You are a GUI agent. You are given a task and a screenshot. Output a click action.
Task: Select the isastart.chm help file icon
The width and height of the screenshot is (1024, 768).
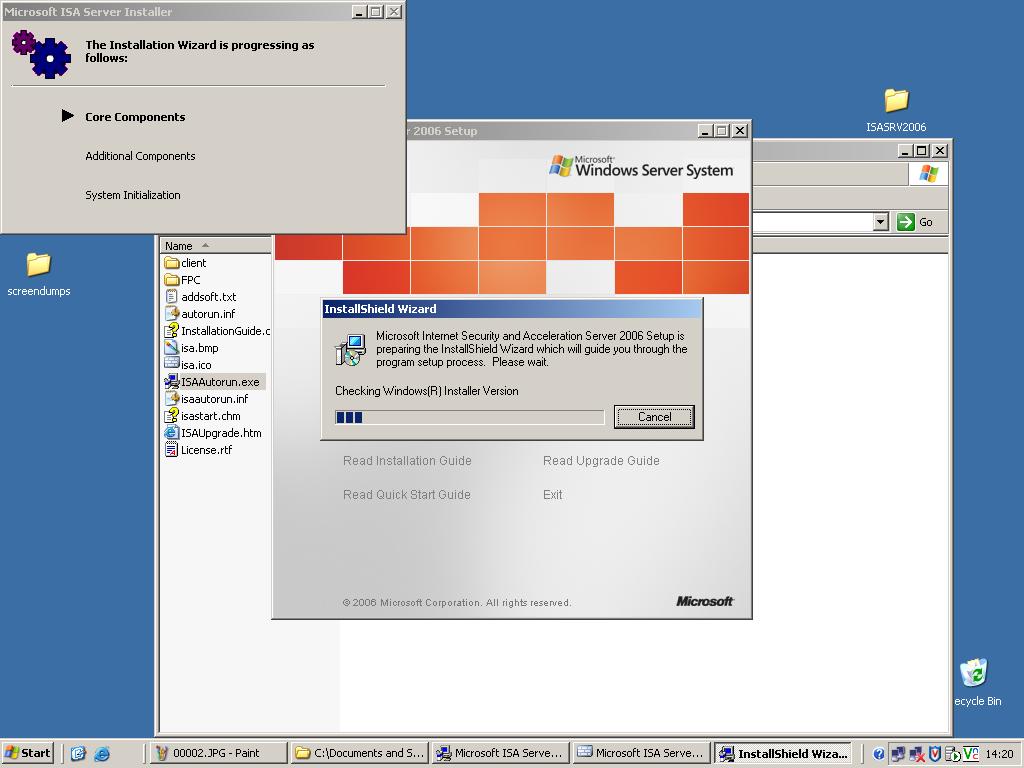171,415
